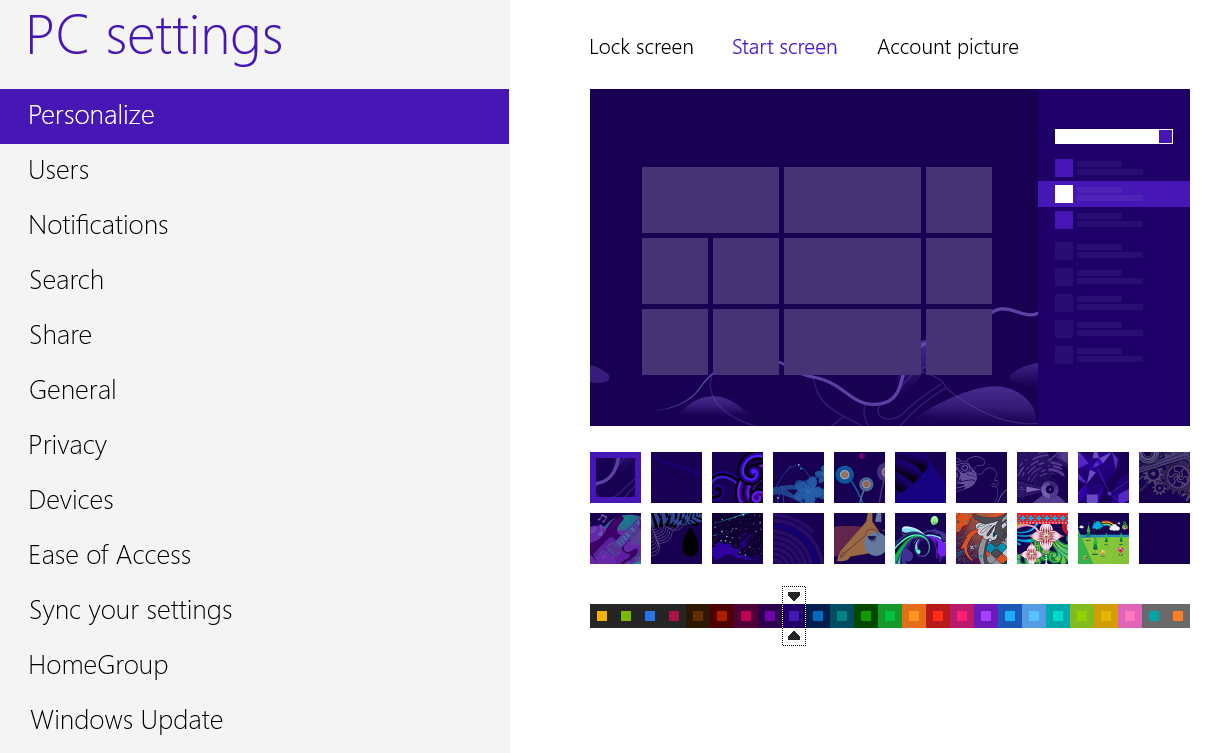Choose the dark green color swatch
Viewport: 1214px width, 753px height.
pyautogui.click(x=866, y=616)
